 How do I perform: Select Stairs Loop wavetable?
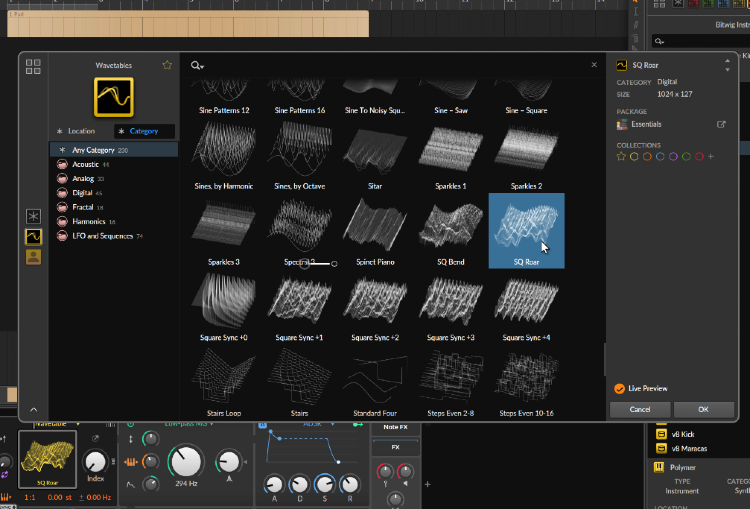pyautogui.click(x=224, y=382)
